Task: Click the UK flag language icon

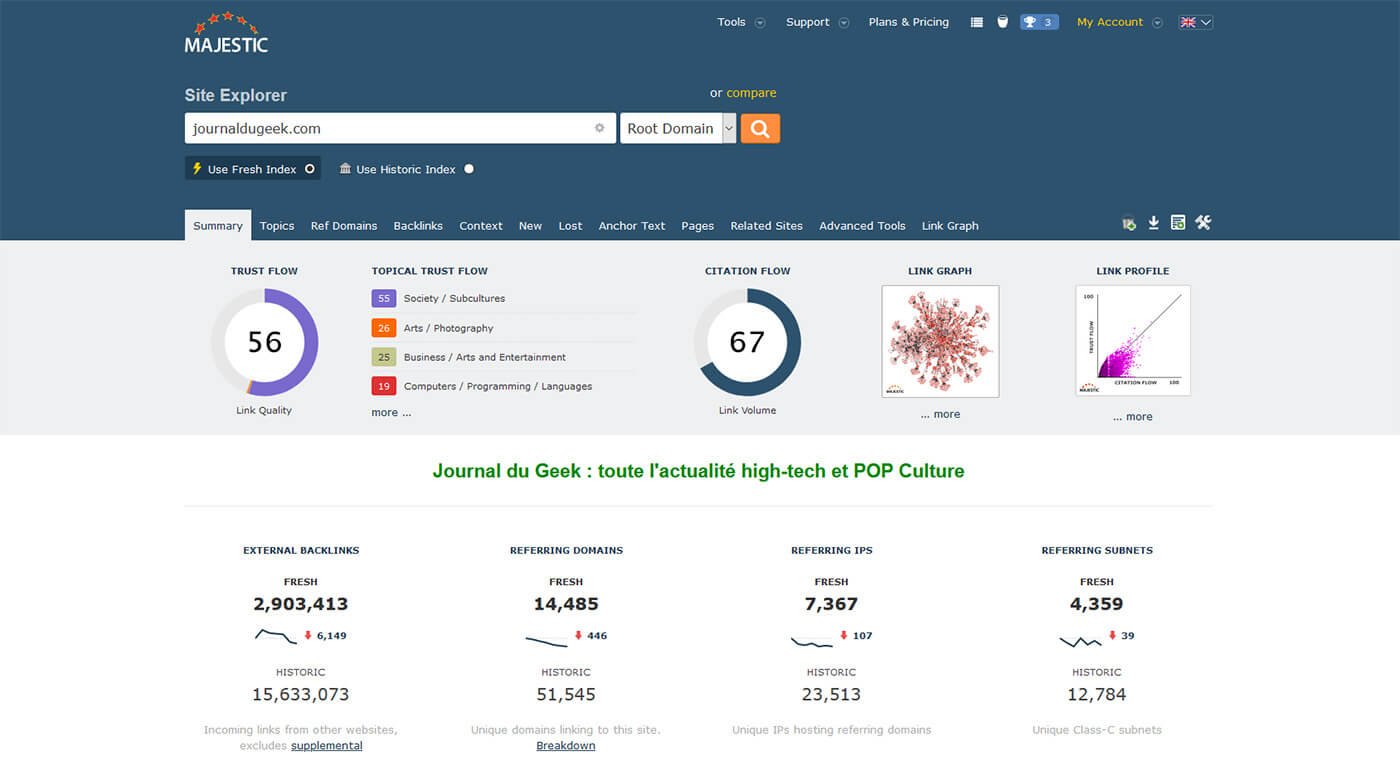Action: 1188,22
